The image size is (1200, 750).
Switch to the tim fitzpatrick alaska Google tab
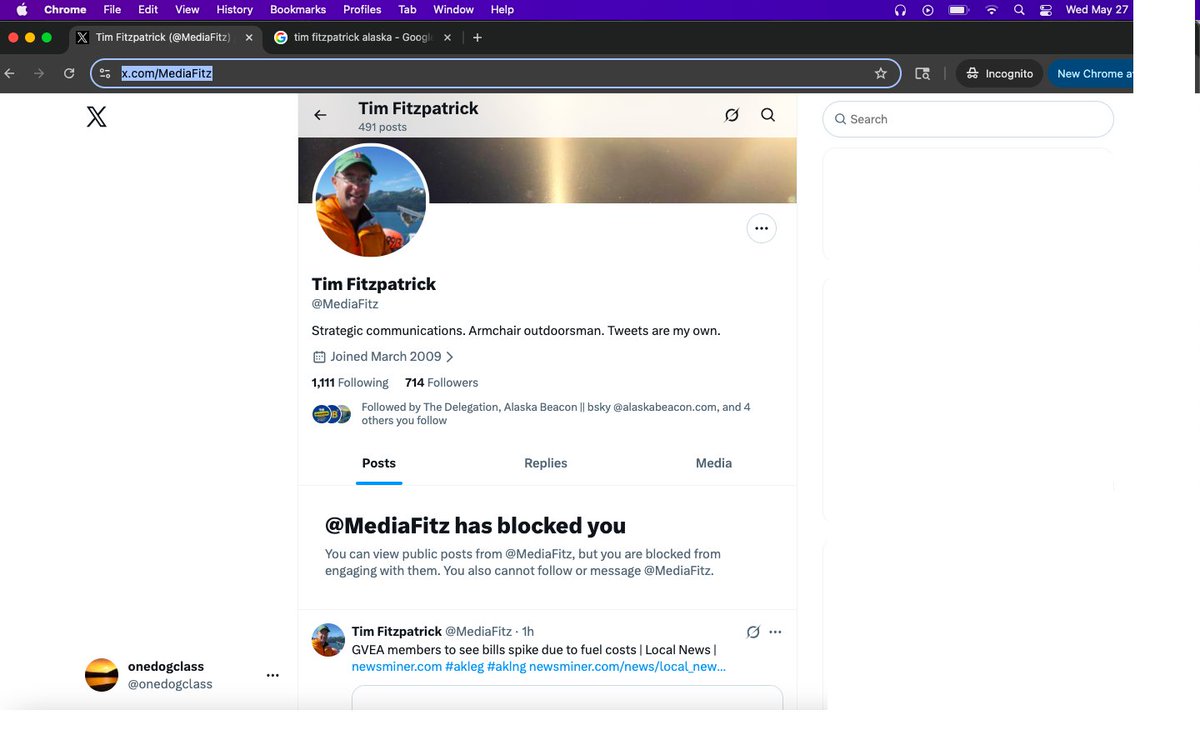click(x=363, y=37)
